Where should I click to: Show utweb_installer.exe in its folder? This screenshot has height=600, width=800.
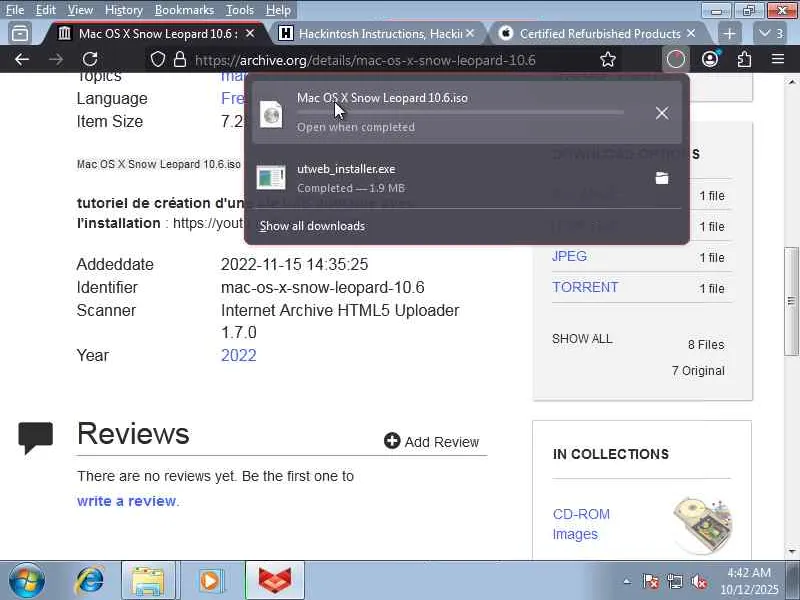pyautogui.click(x=662, y=178)
